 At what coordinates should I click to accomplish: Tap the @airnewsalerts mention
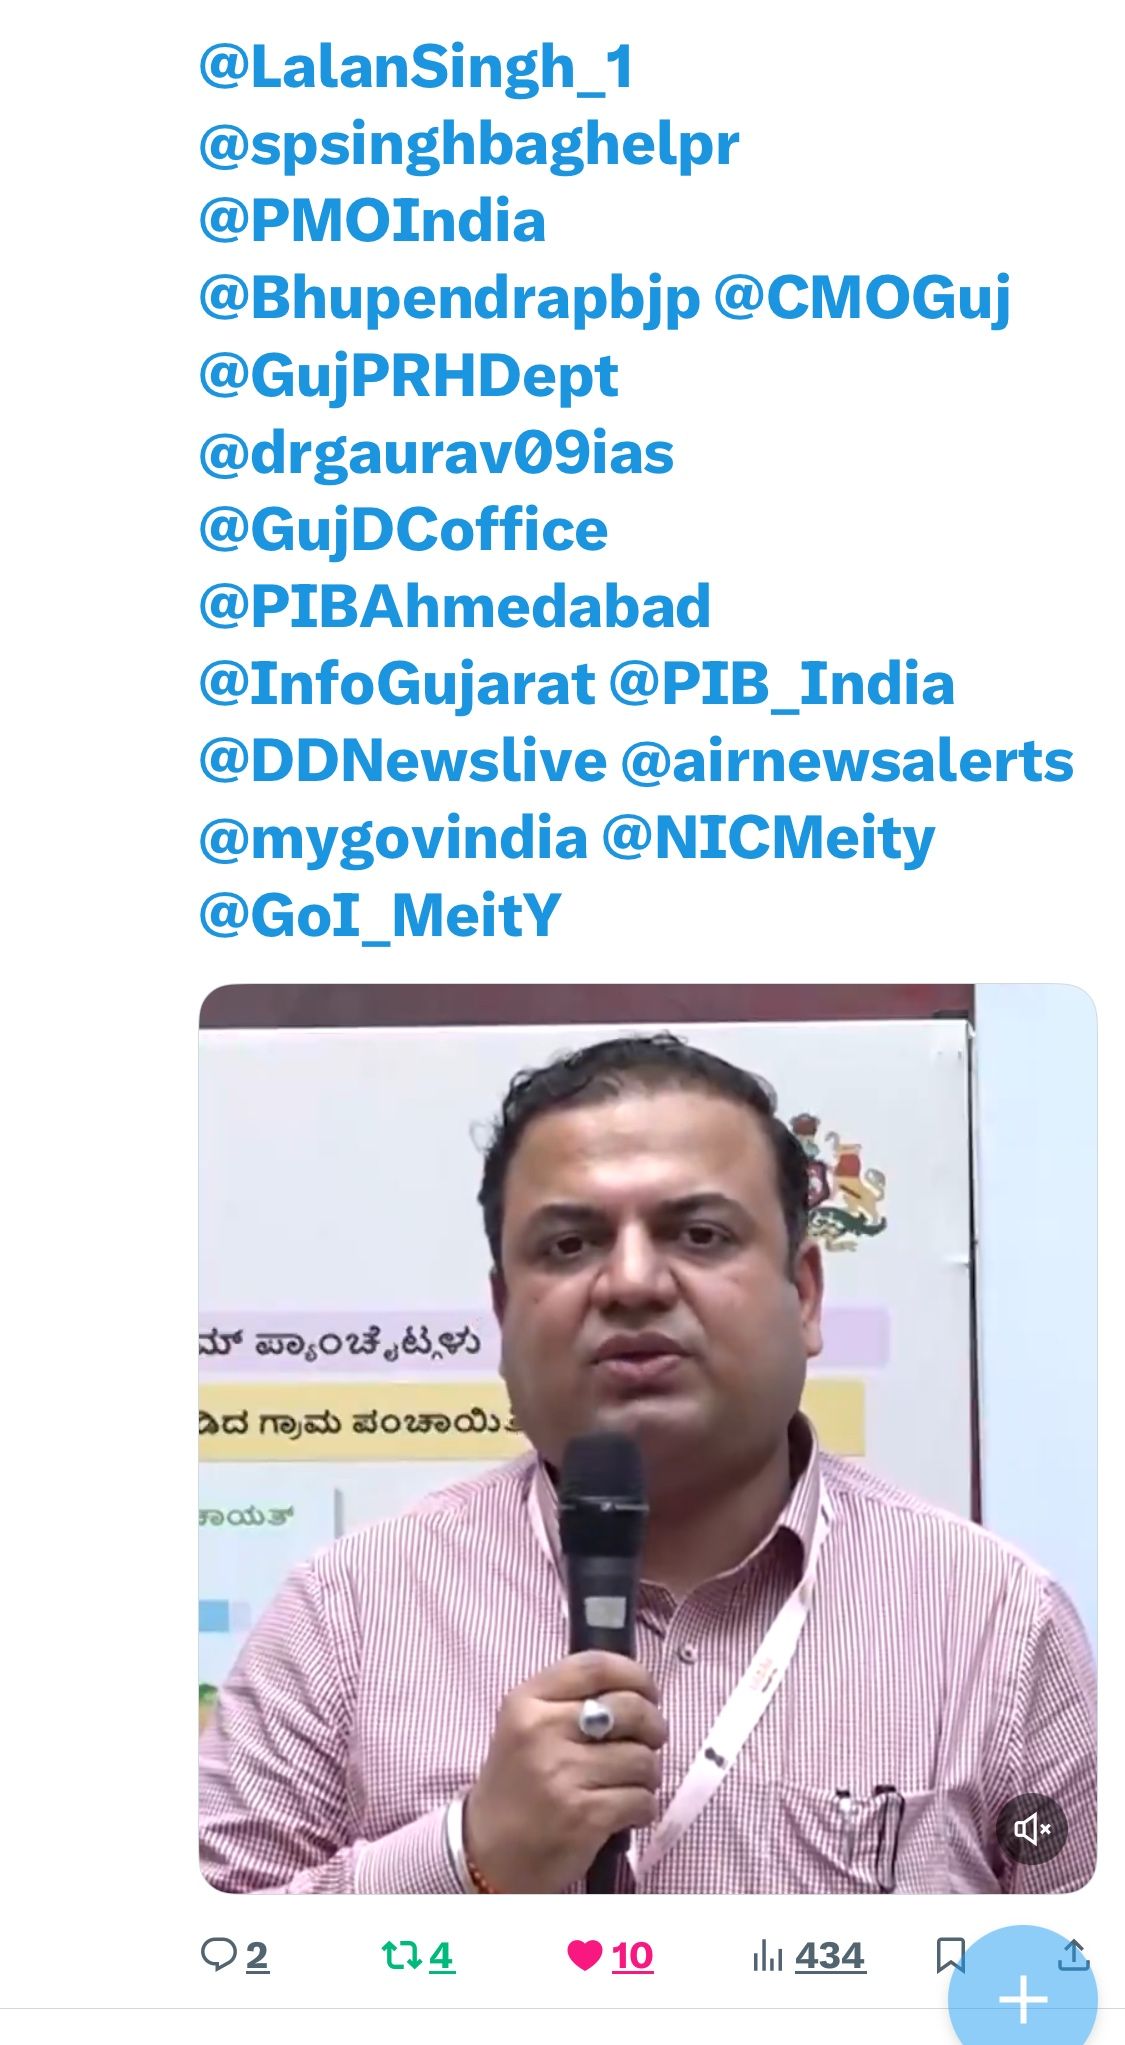click(847, 761)
